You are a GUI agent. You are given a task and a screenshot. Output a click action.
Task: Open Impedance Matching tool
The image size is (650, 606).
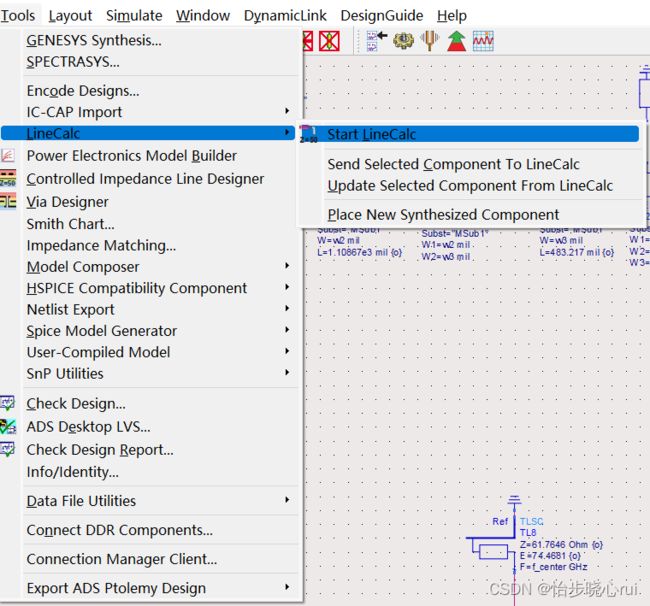[101, 246]
